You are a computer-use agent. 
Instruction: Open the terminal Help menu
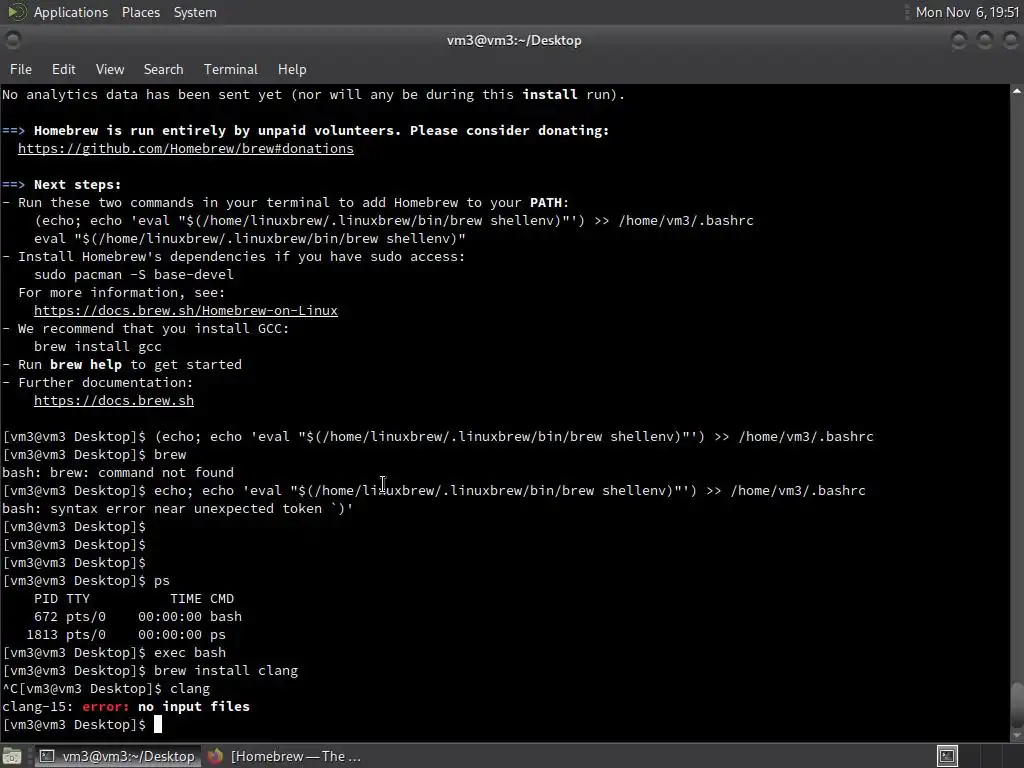tap(292, 69)
